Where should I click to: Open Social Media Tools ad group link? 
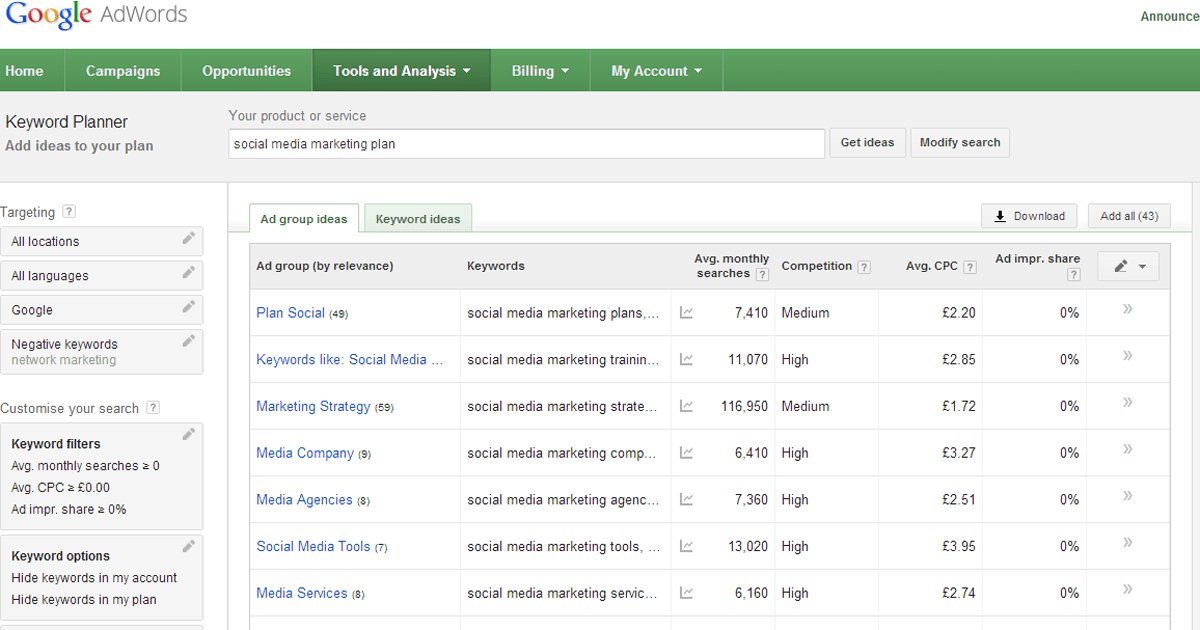point(313,546)
